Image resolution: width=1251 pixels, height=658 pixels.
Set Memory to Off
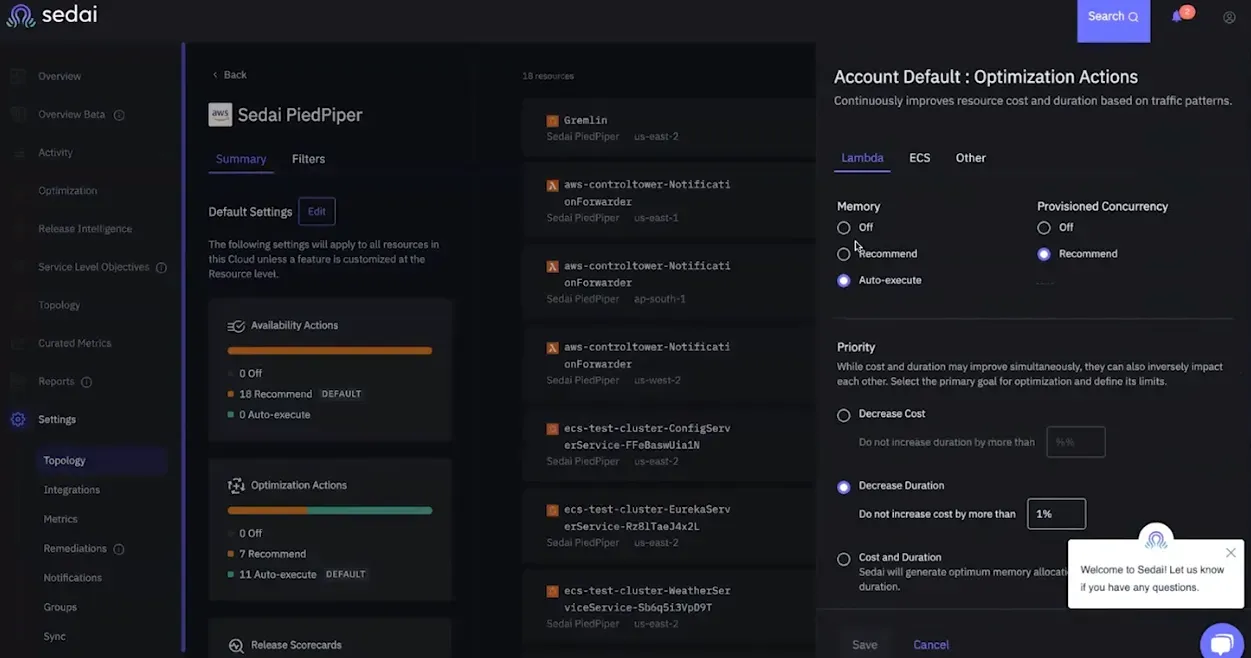point(844,228)
